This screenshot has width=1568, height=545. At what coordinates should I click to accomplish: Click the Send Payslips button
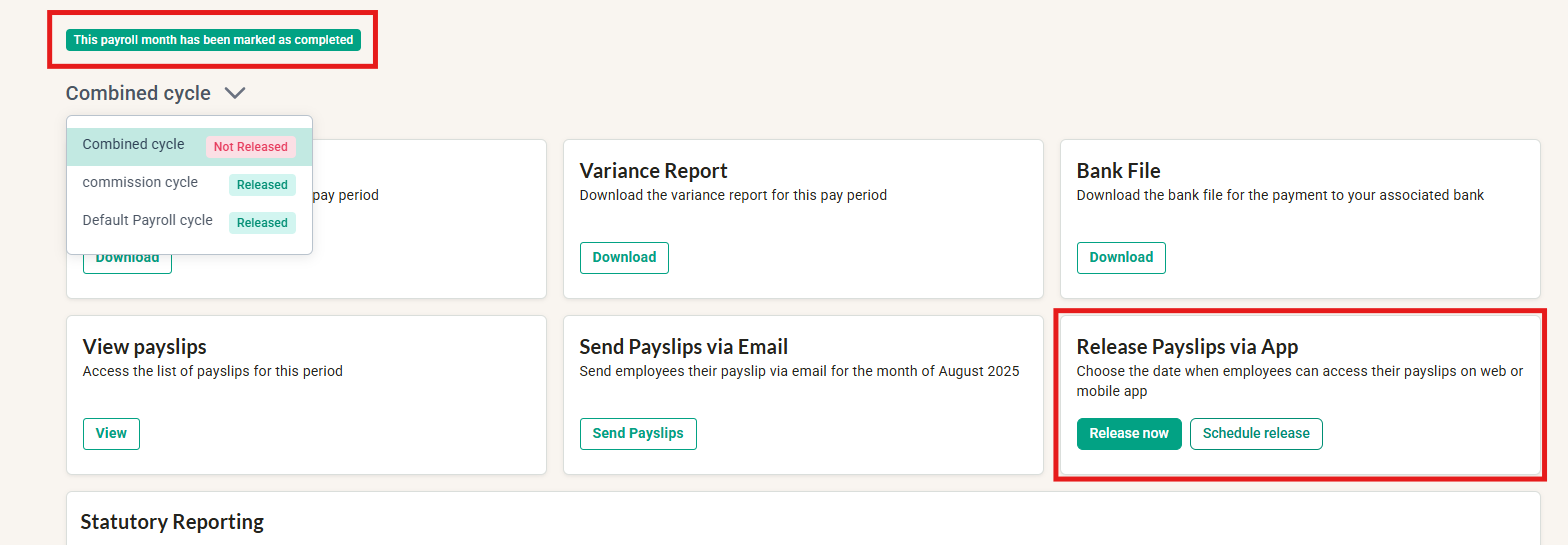(638, 433)
